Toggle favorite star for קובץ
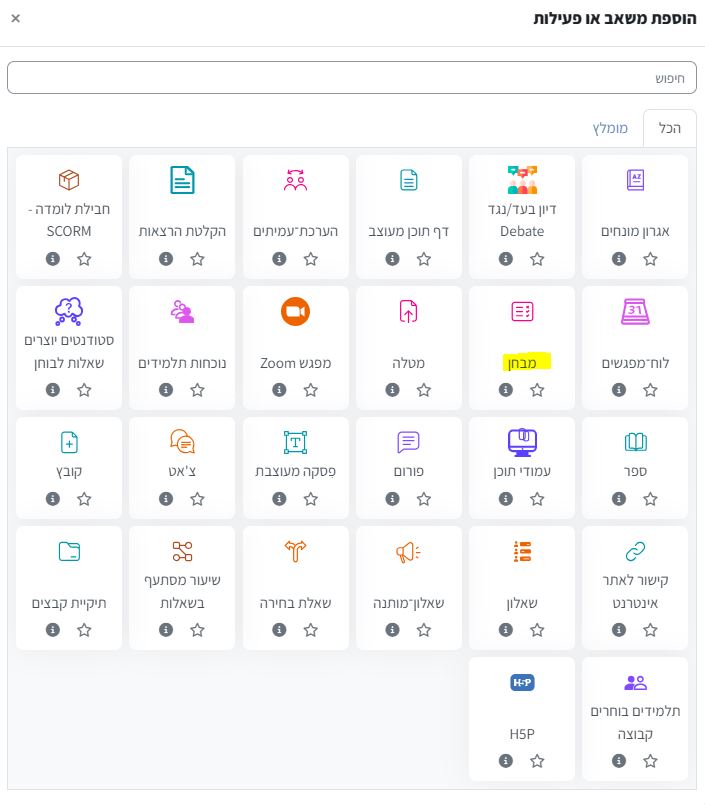705x804 pixels. (84, 498)
